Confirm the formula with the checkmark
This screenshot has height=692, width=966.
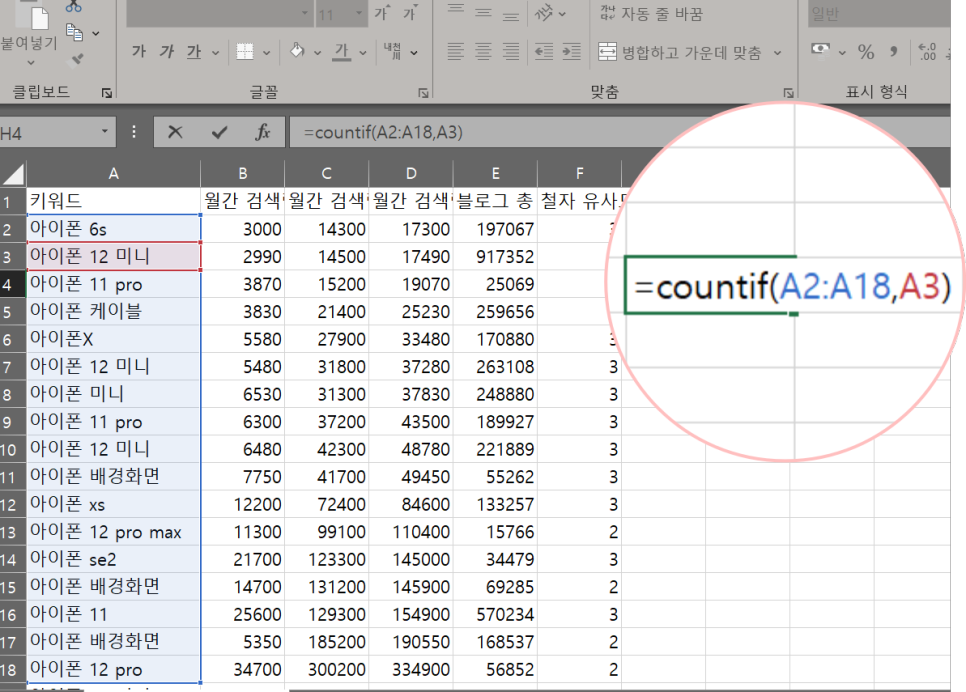(x=219, y=132)
